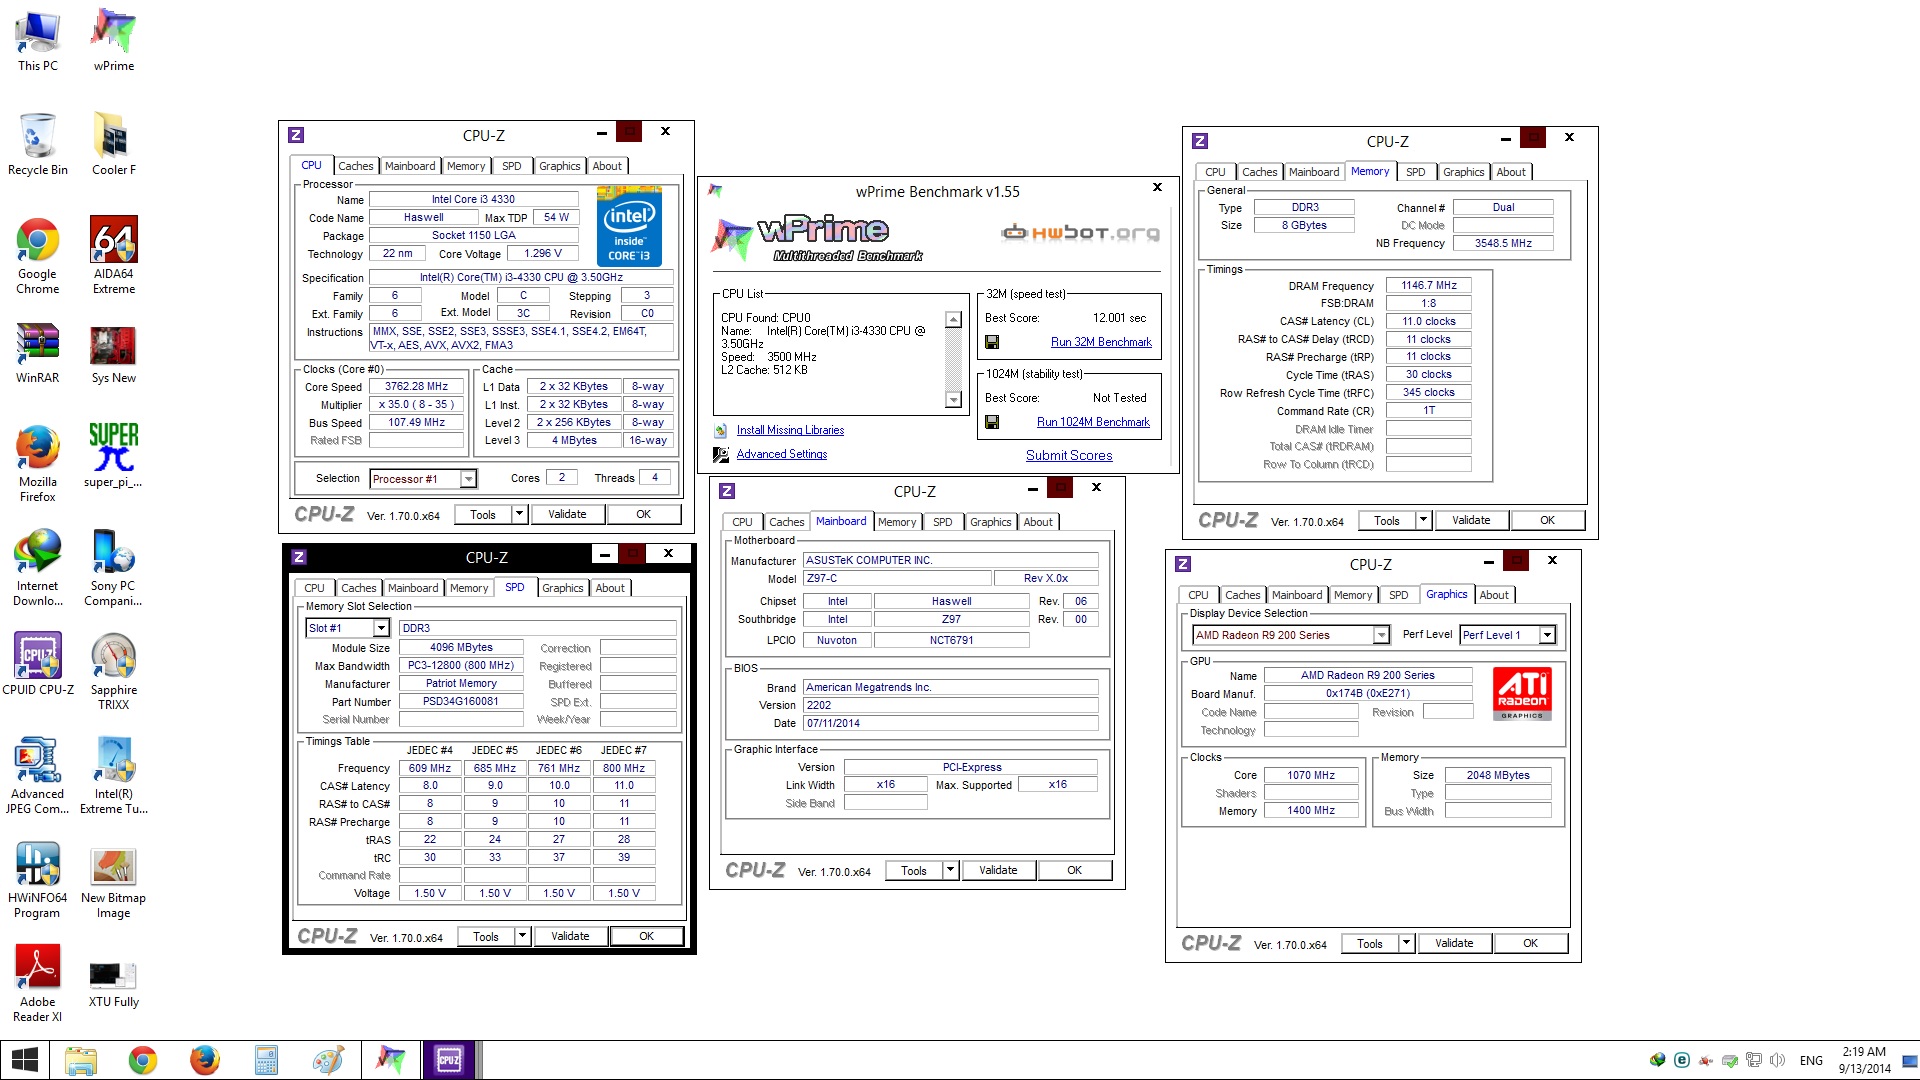Open Perf Level 1 dropdown
Viewport: 1920px width, 1080px height.
click(1547, 635)
